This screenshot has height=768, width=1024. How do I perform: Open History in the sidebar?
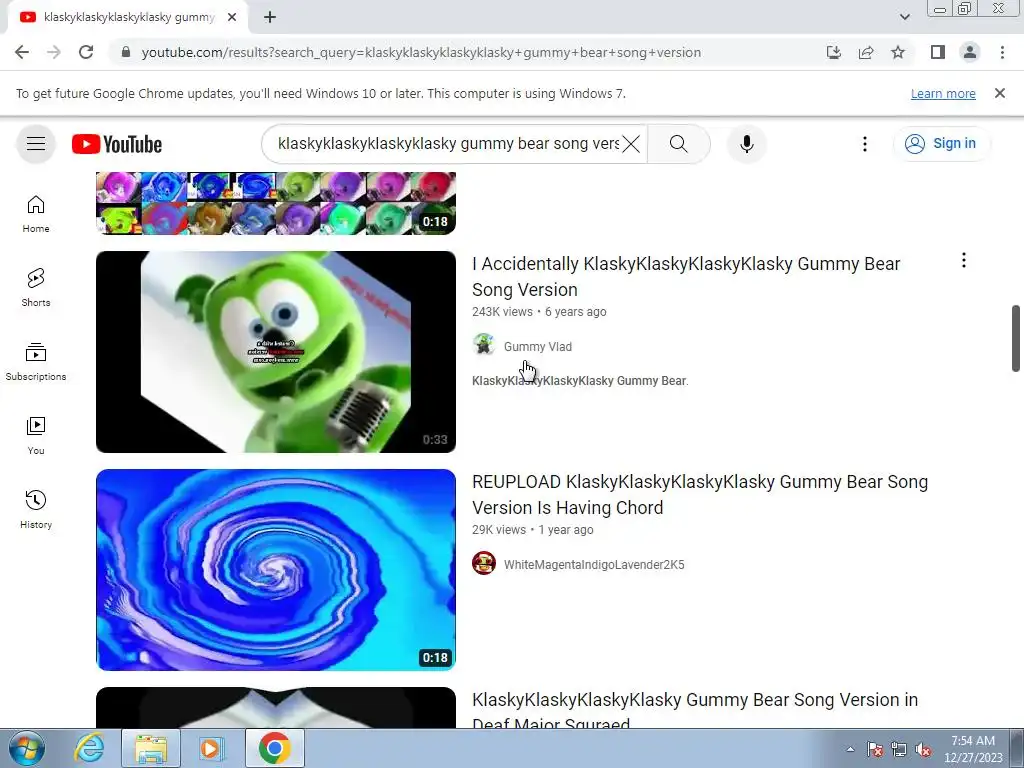click(36, 509)
